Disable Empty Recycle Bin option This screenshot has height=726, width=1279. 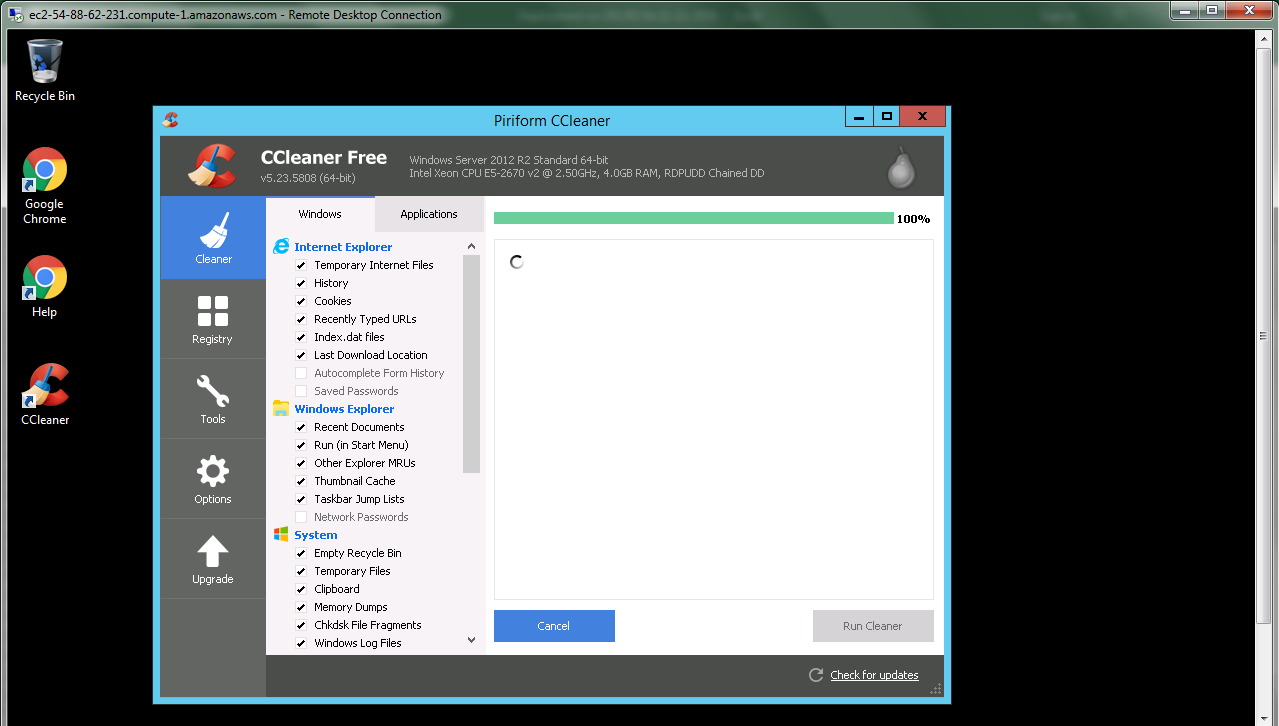point(301,553)
